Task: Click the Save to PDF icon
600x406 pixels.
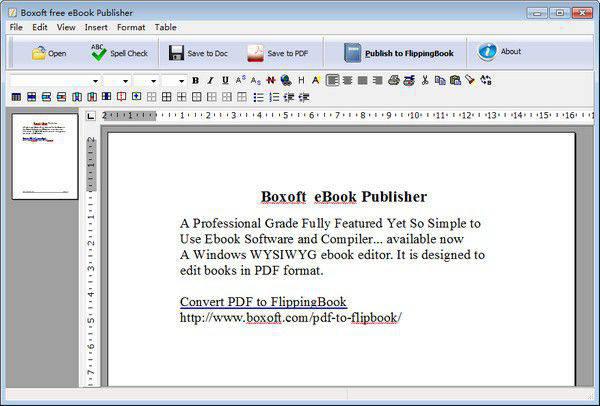Action: point(255,53)
